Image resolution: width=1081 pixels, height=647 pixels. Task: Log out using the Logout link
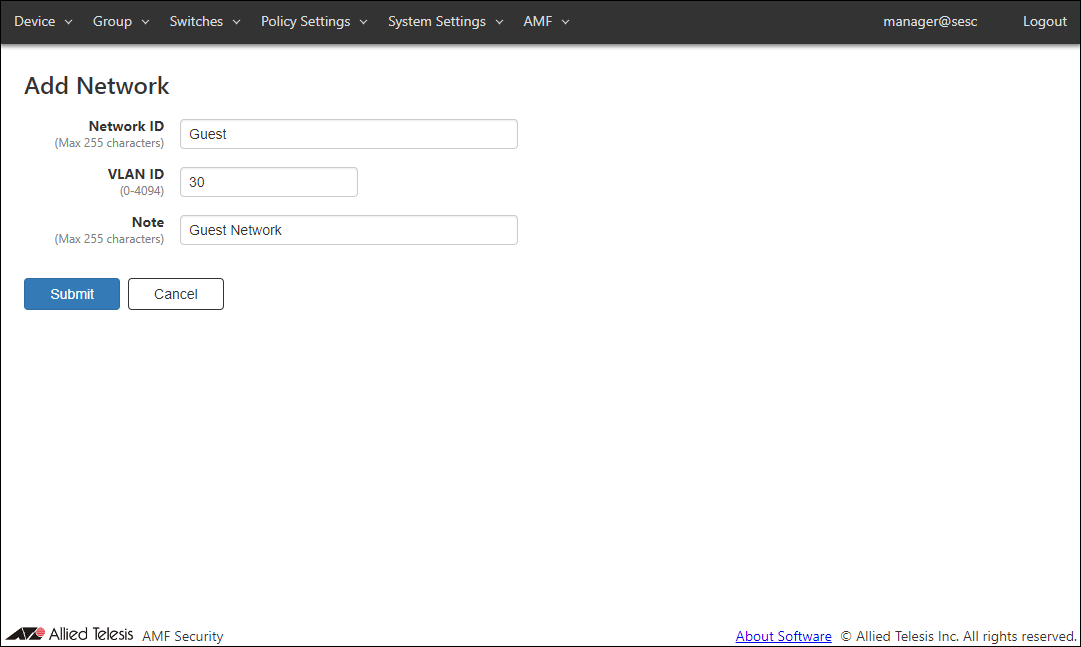coord(1044,22)
